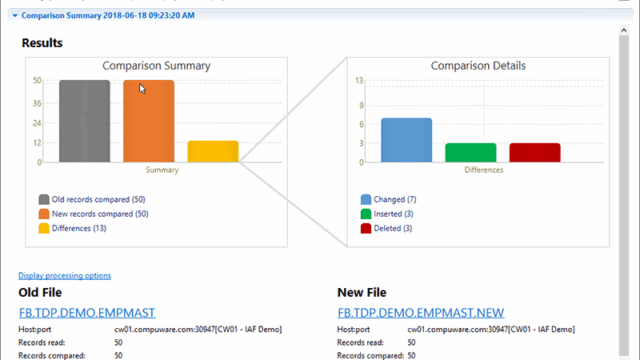Screen dimensions: 640x360
Task: Click Old File 'Records compared:' label
Action: click(52, 356)
